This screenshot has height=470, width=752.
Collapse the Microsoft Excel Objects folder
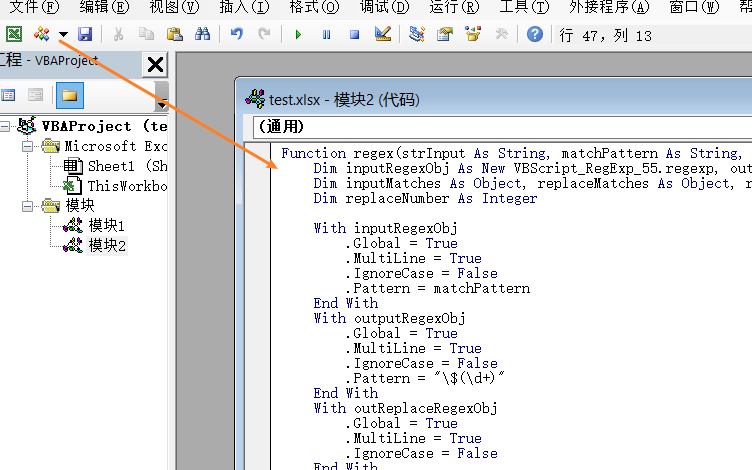pyautogui.click(x=28, y=146)
